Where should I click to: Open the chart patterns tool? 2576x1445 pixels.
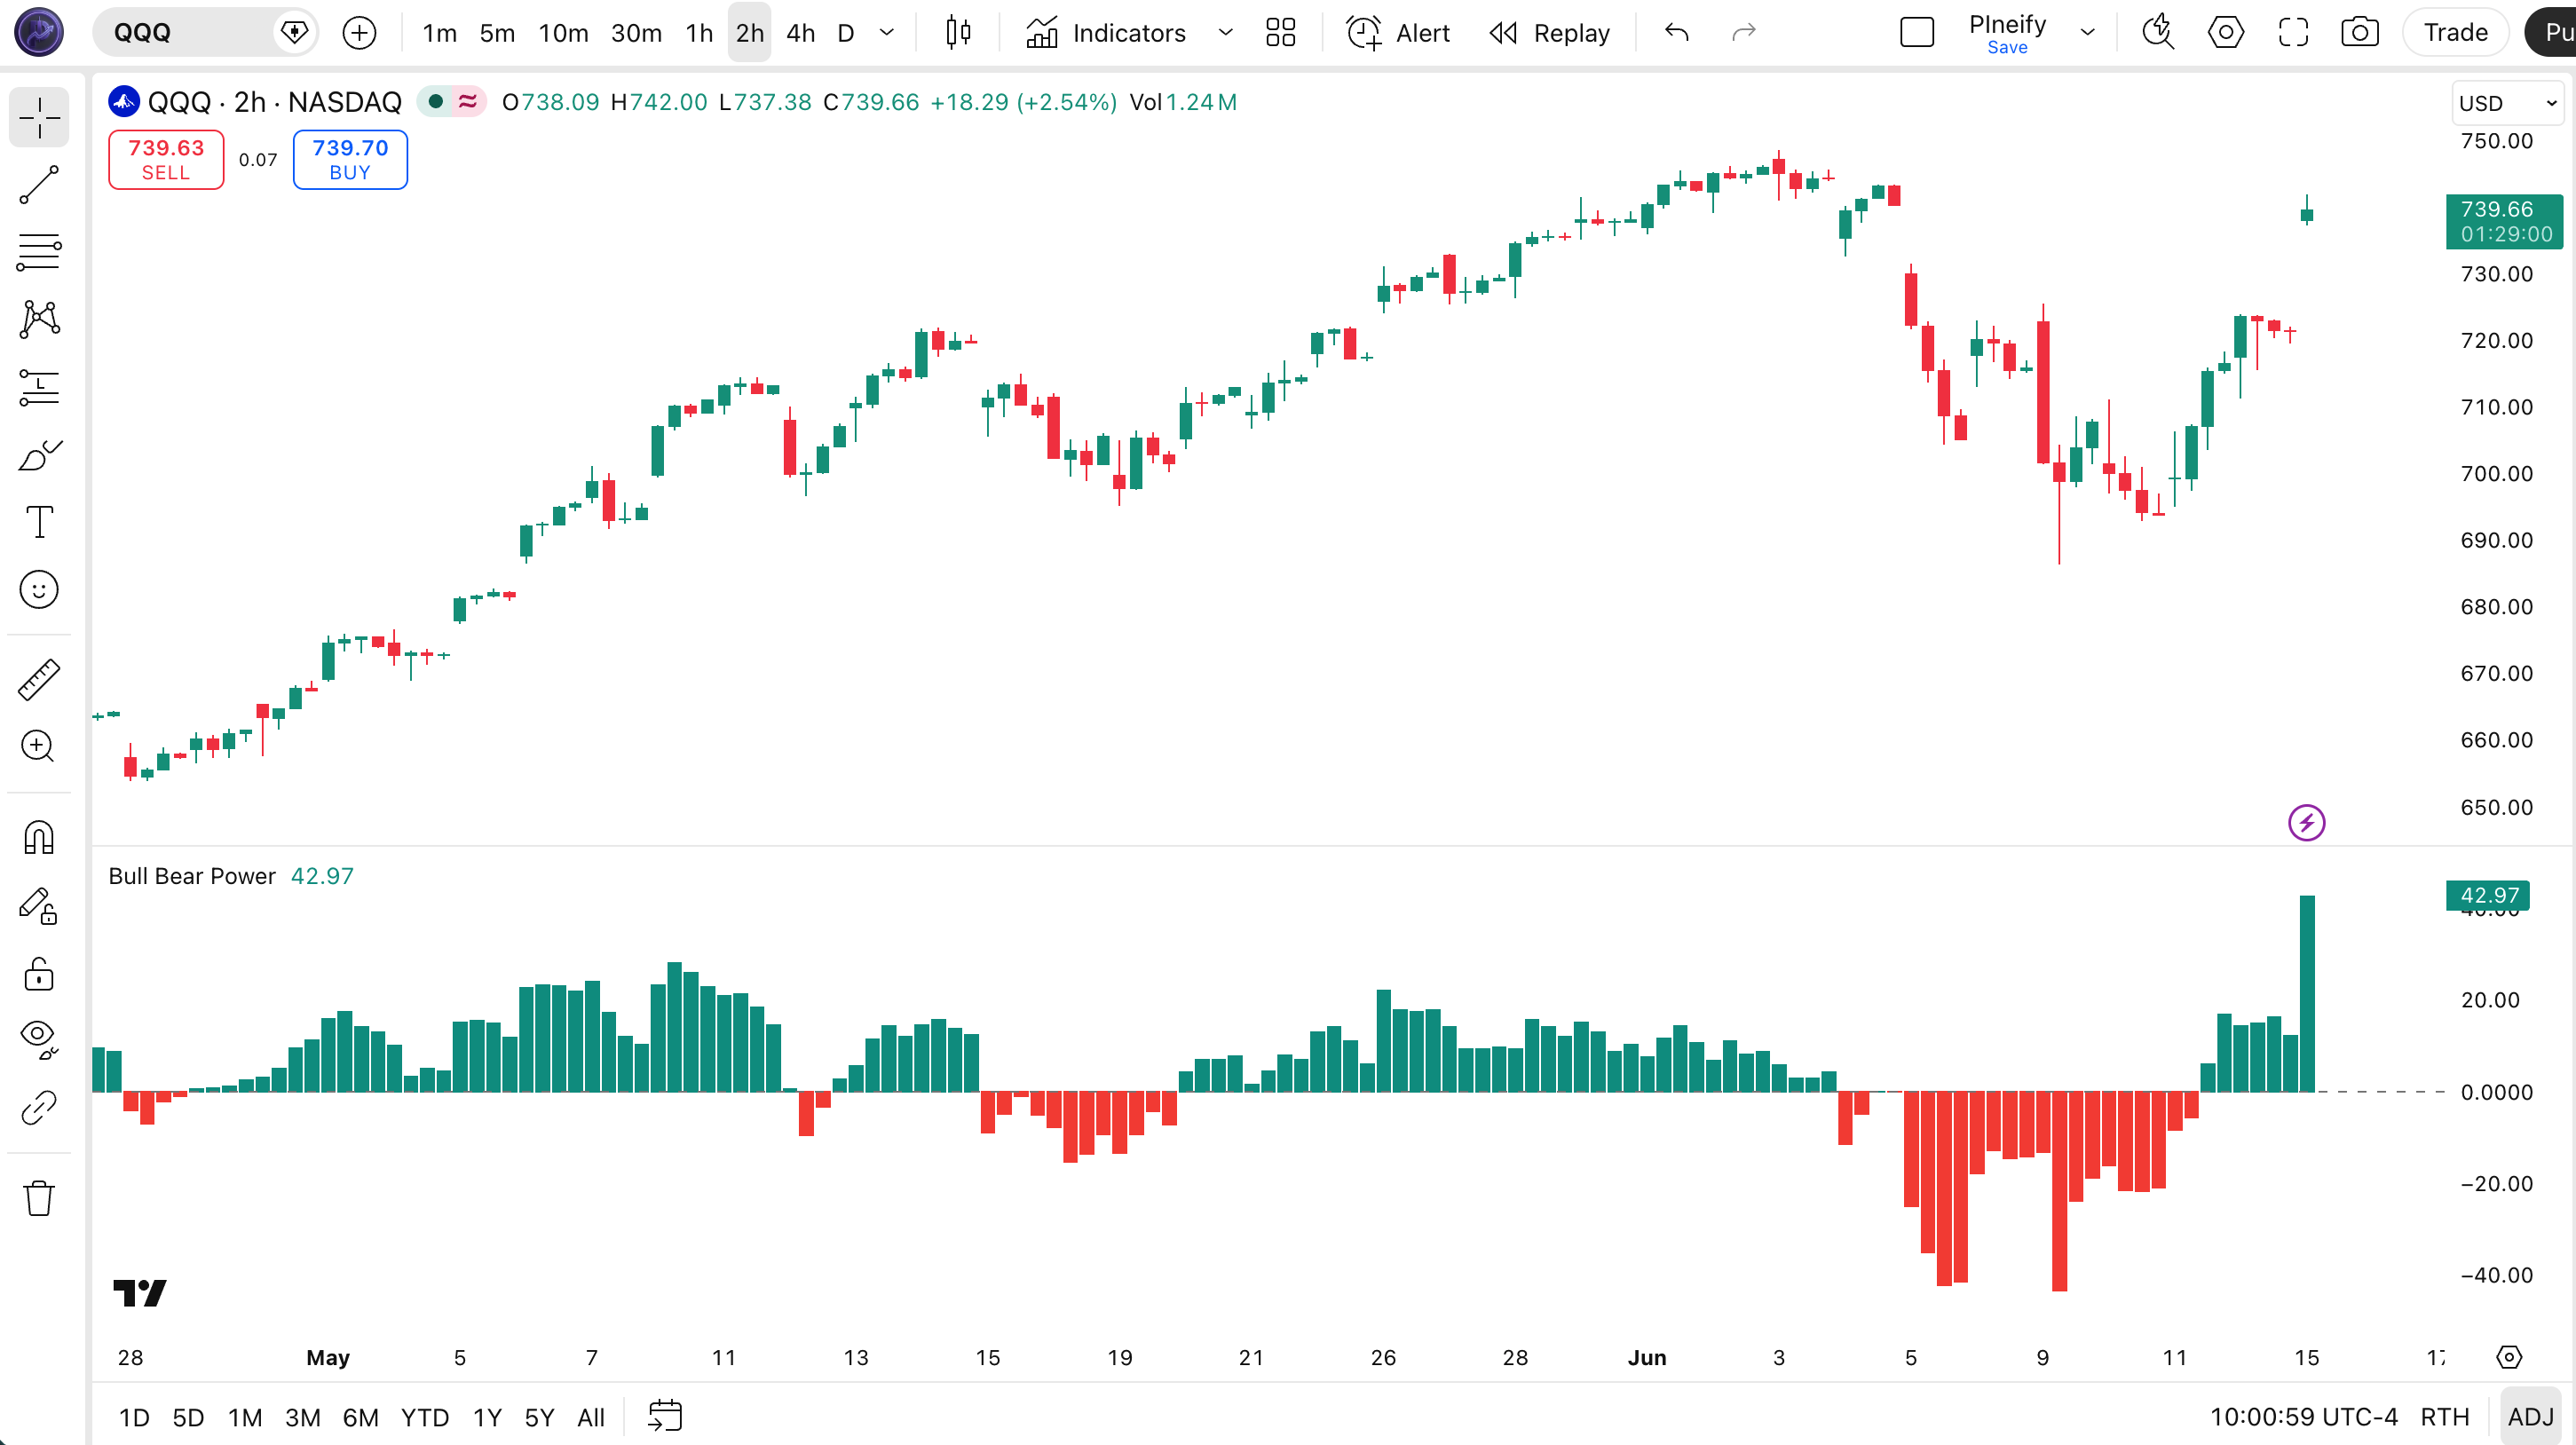39,319
